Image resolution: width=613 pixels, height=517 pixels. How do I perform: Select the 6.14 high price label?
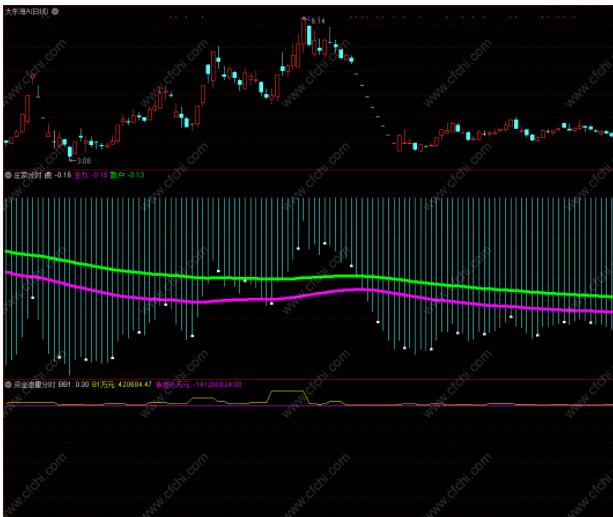[318, 21]
